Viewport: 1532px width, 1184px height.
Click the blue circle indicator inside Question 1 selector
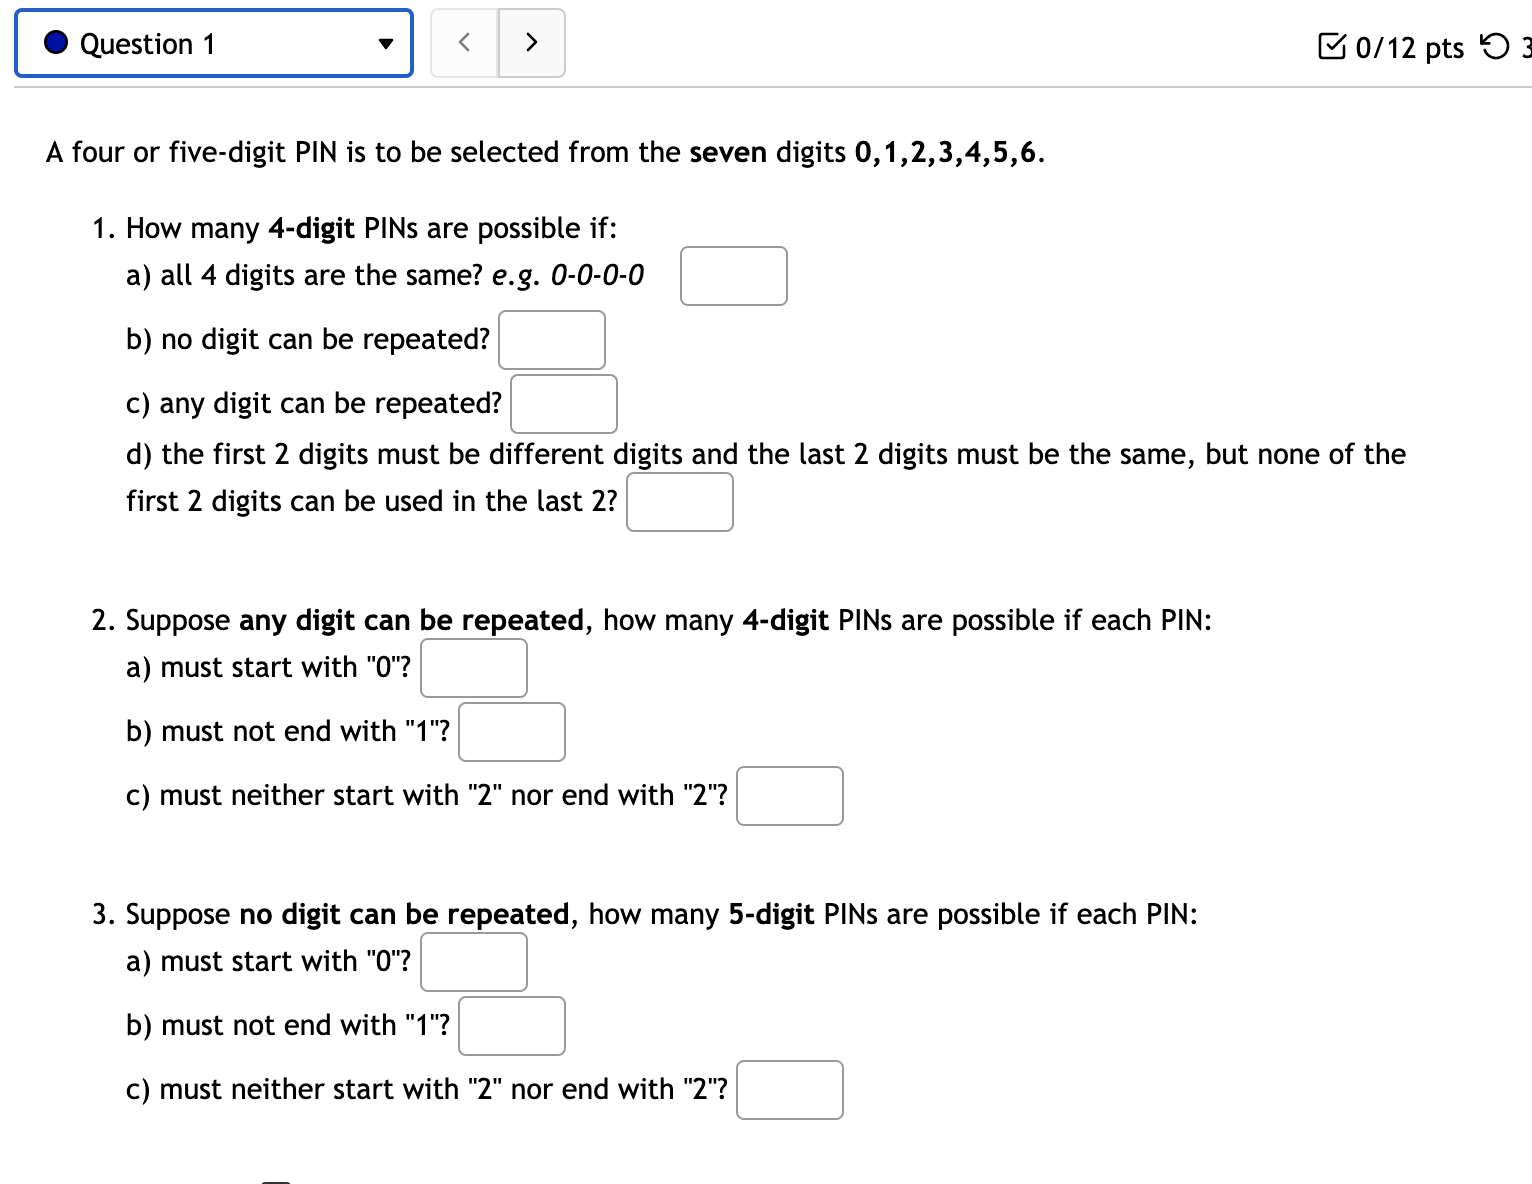[x=55, y=43]
